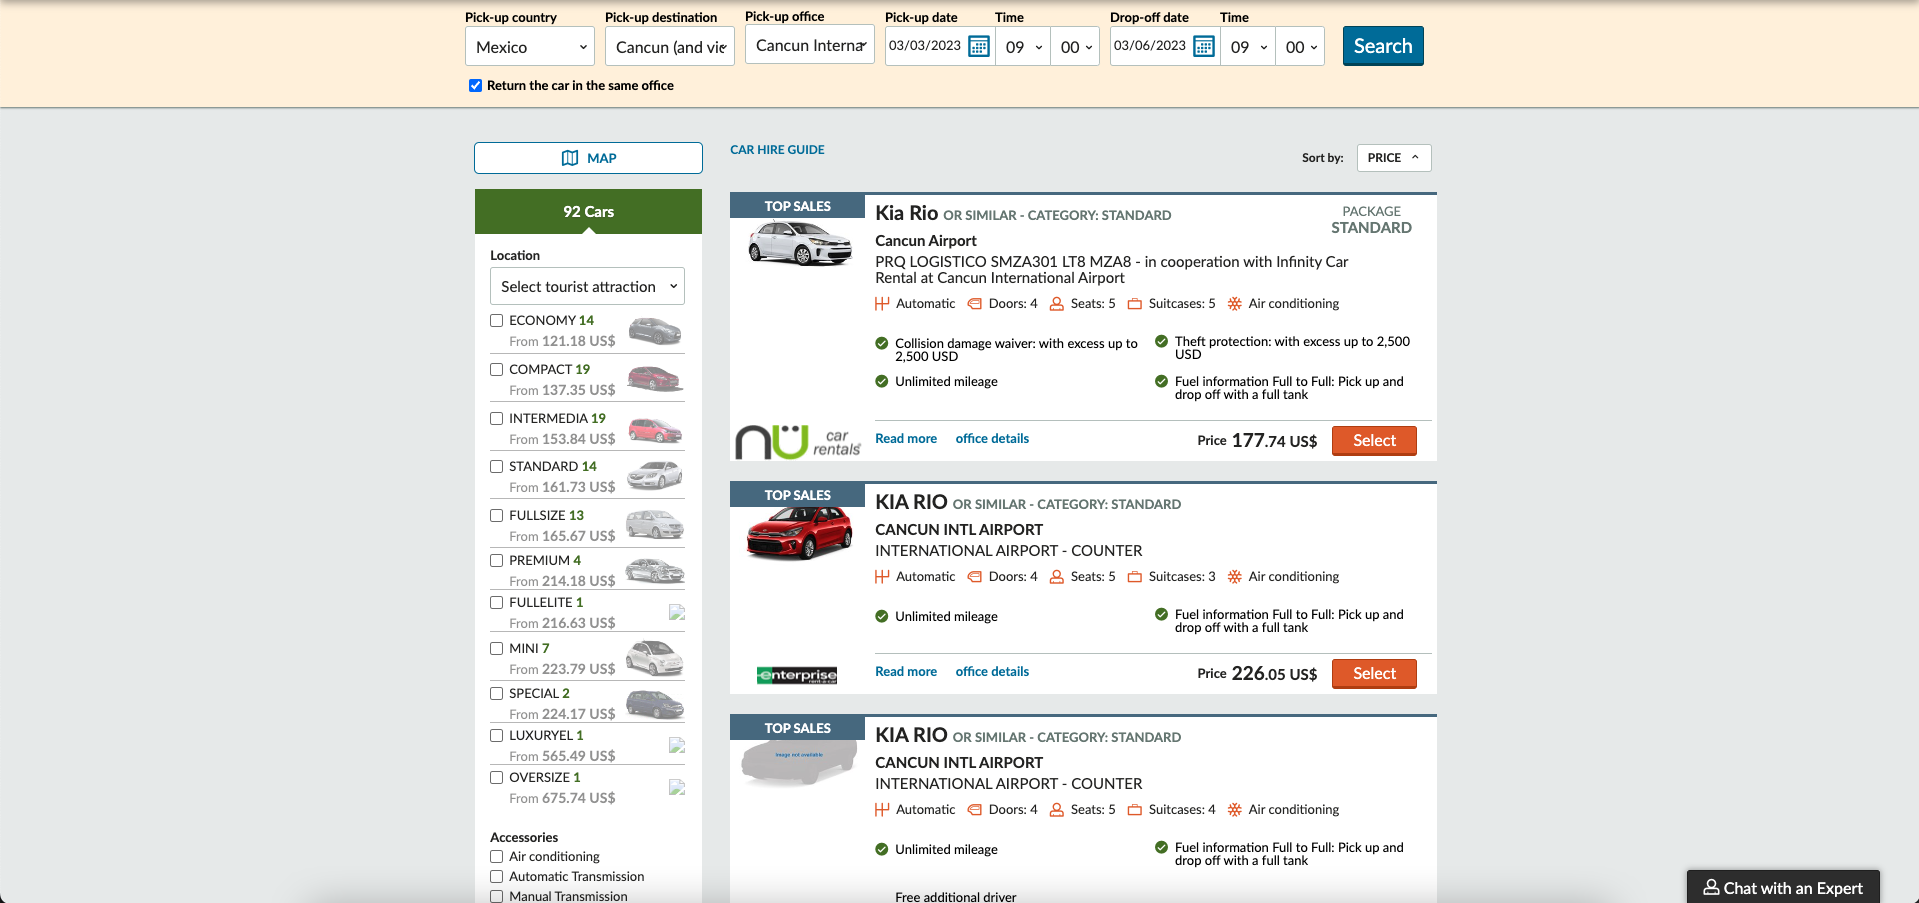Enable Automatic Transmission filter

(496, 876)
